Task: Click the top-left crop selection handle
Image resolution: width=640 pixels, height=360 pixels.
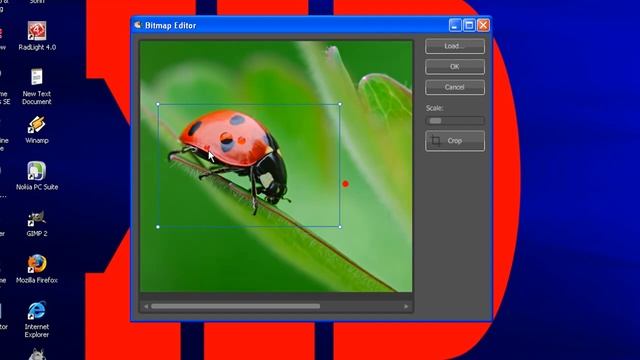Action: [158, 104]
